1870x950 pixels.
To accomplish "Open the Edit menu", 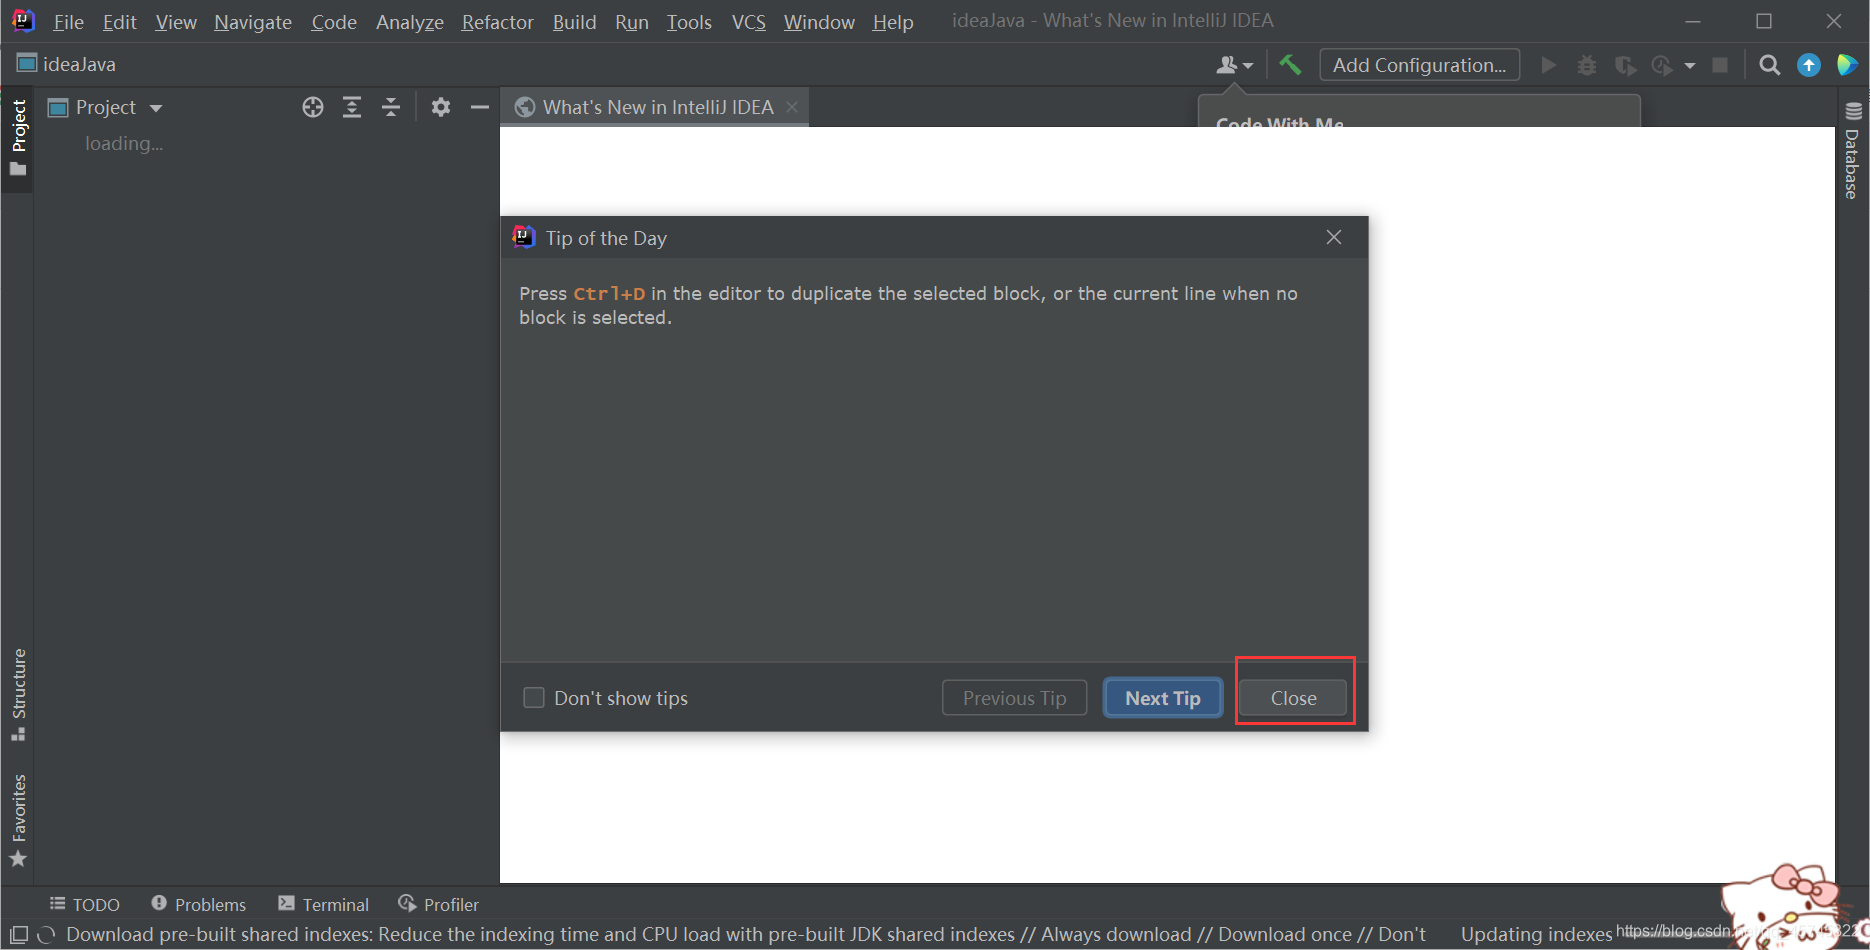I will click(x=119, y=22).
